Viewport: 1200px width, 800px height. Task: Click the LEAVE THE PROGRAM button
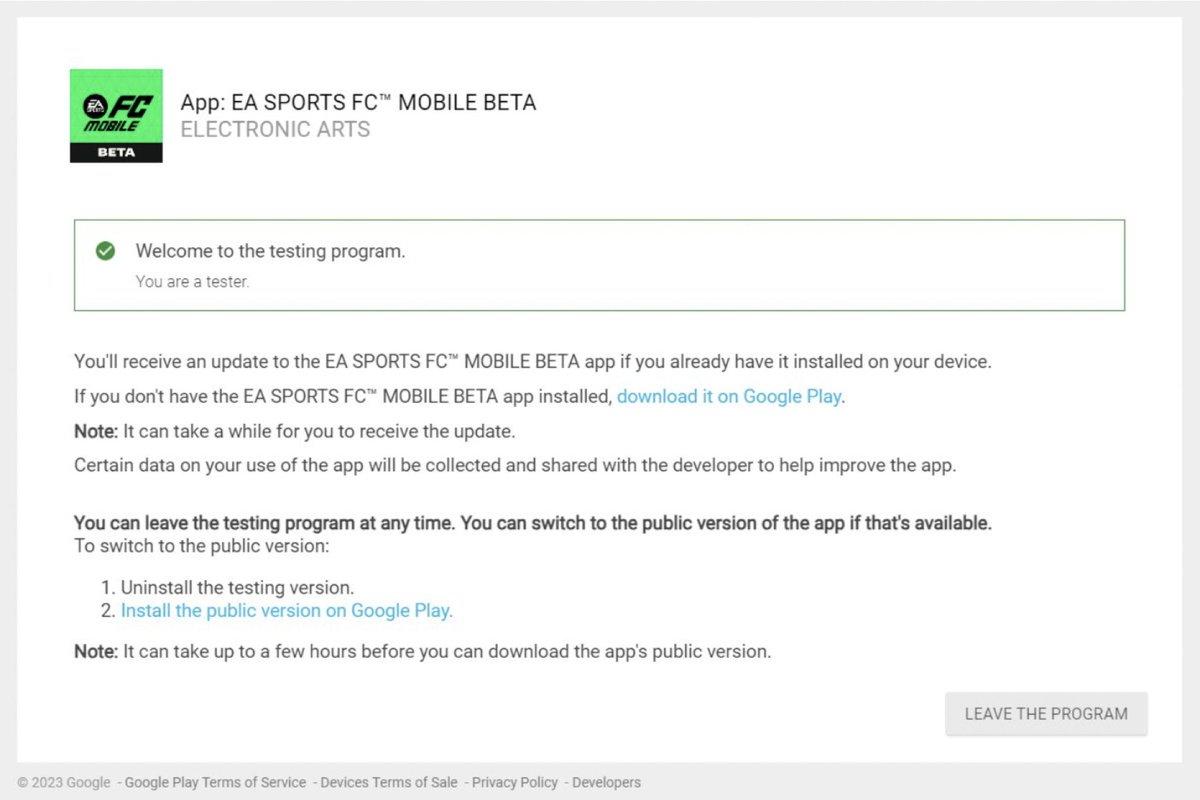(1046, 714)
